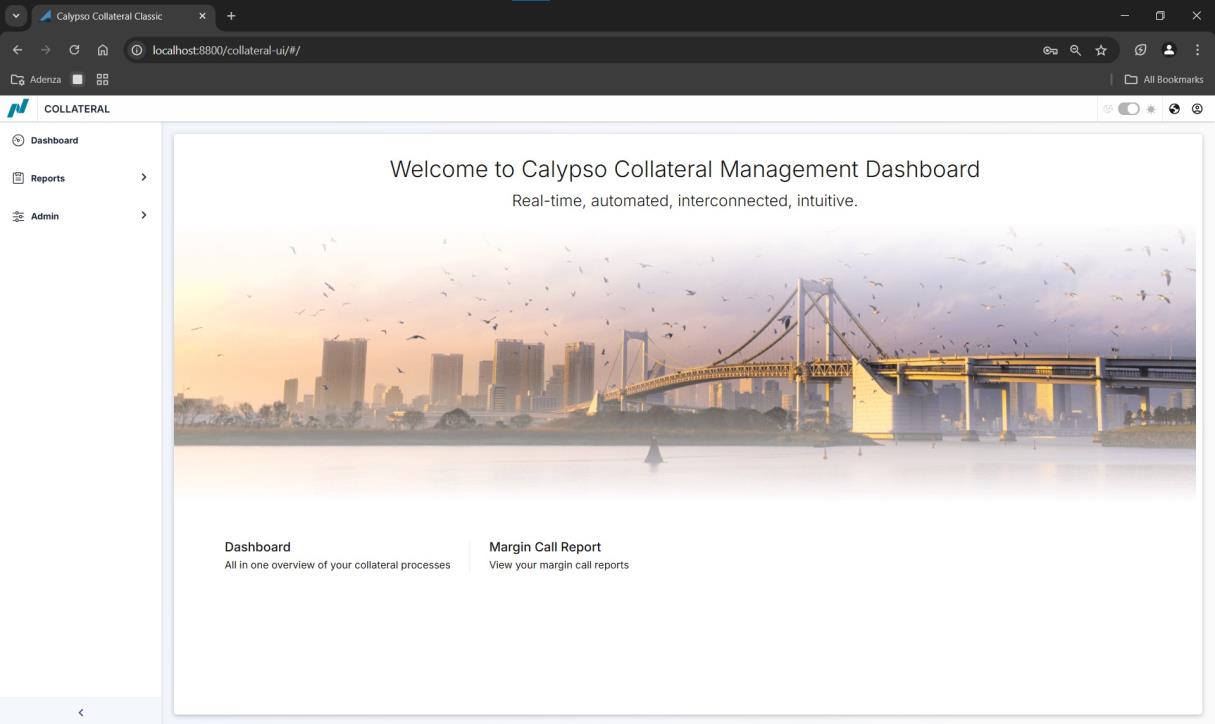Click the zoom magnifier icon in address bar
This screenshot has width=1215, height=724.
(x=1075, y=50)
